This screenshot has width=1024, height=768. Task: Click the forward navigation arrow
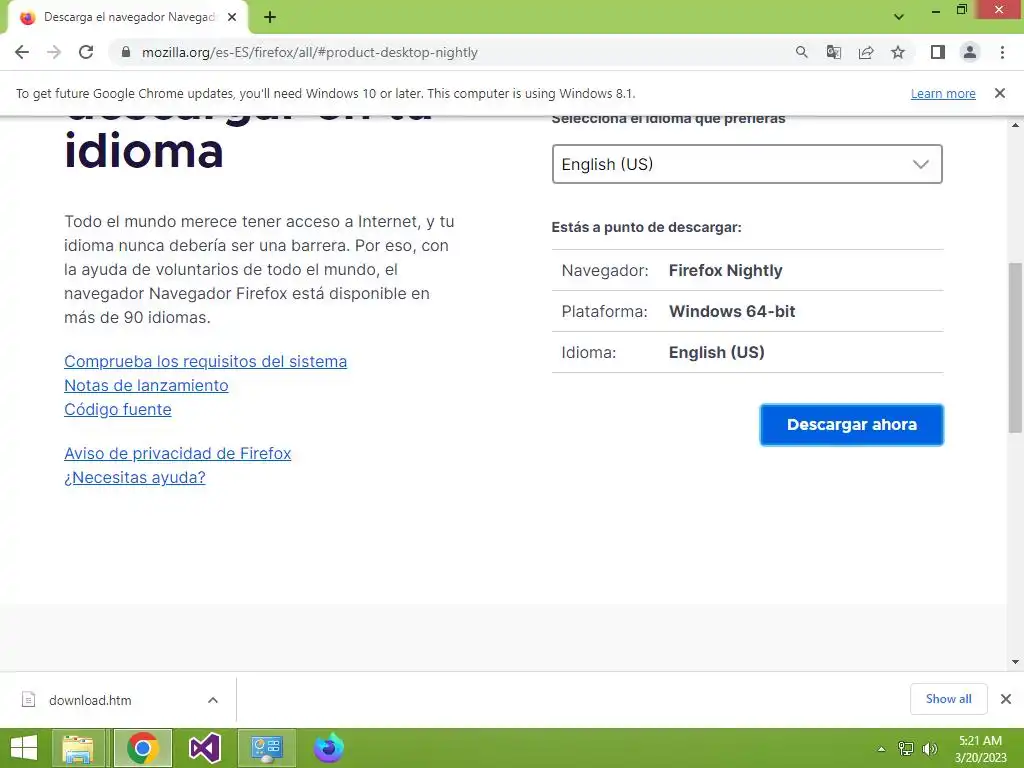54,52
